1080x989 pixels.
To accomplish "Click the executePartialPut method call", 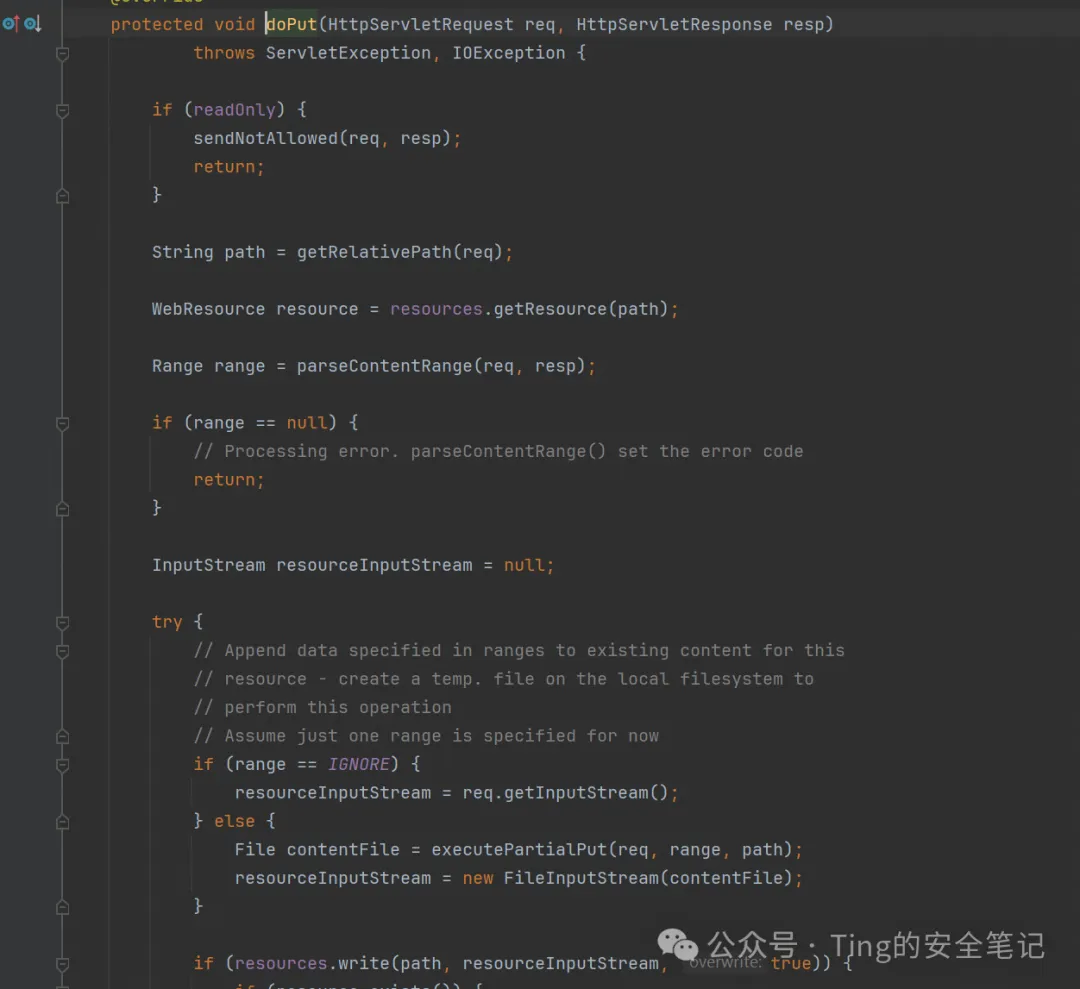I will click(519, 850).
